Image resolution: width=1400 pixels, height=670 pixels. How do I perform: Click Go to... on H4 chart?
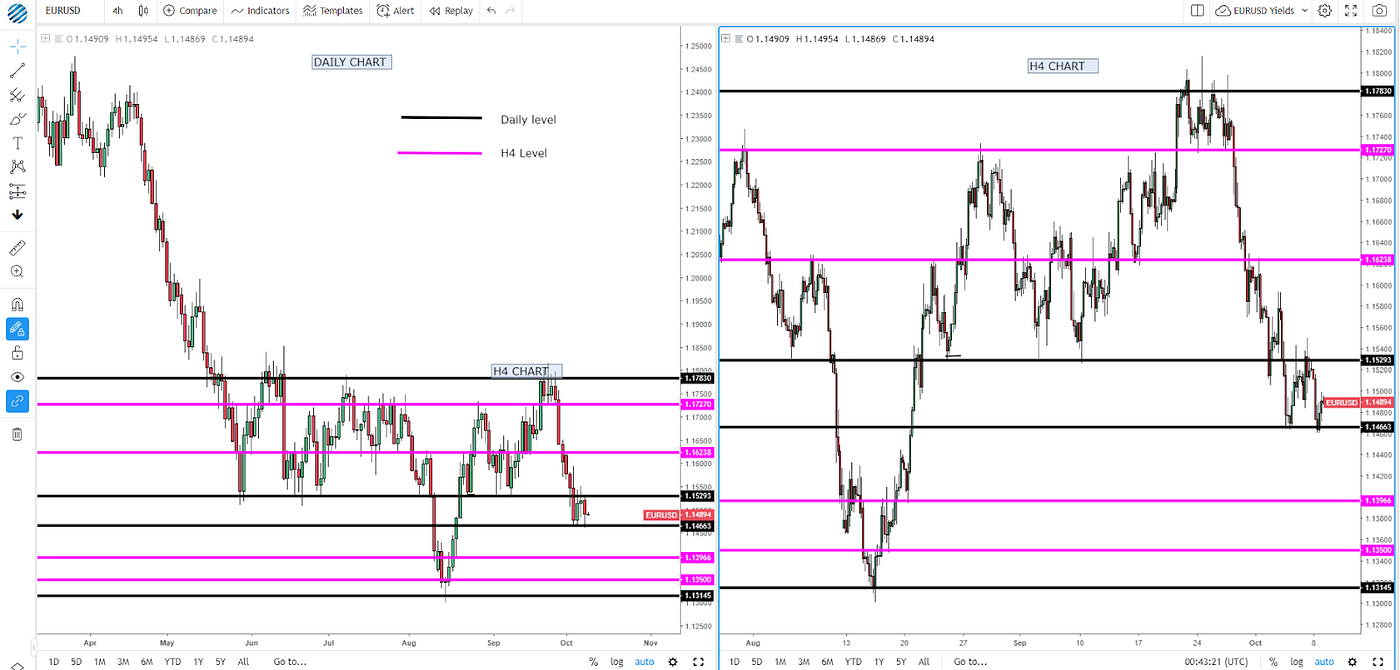tap(972, 661)
